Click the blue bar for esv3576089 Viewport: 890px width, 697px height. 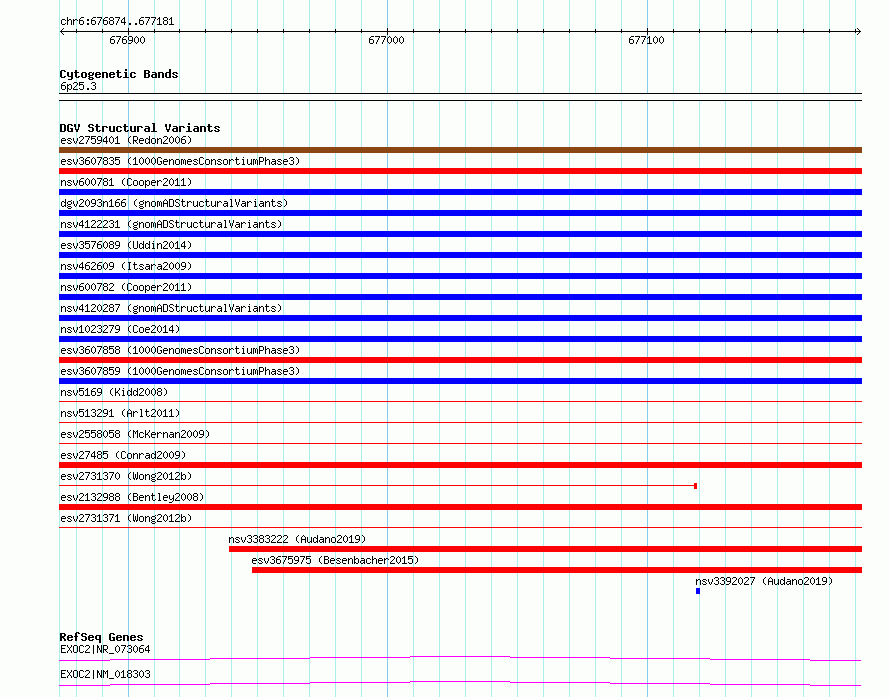point(460,255)
